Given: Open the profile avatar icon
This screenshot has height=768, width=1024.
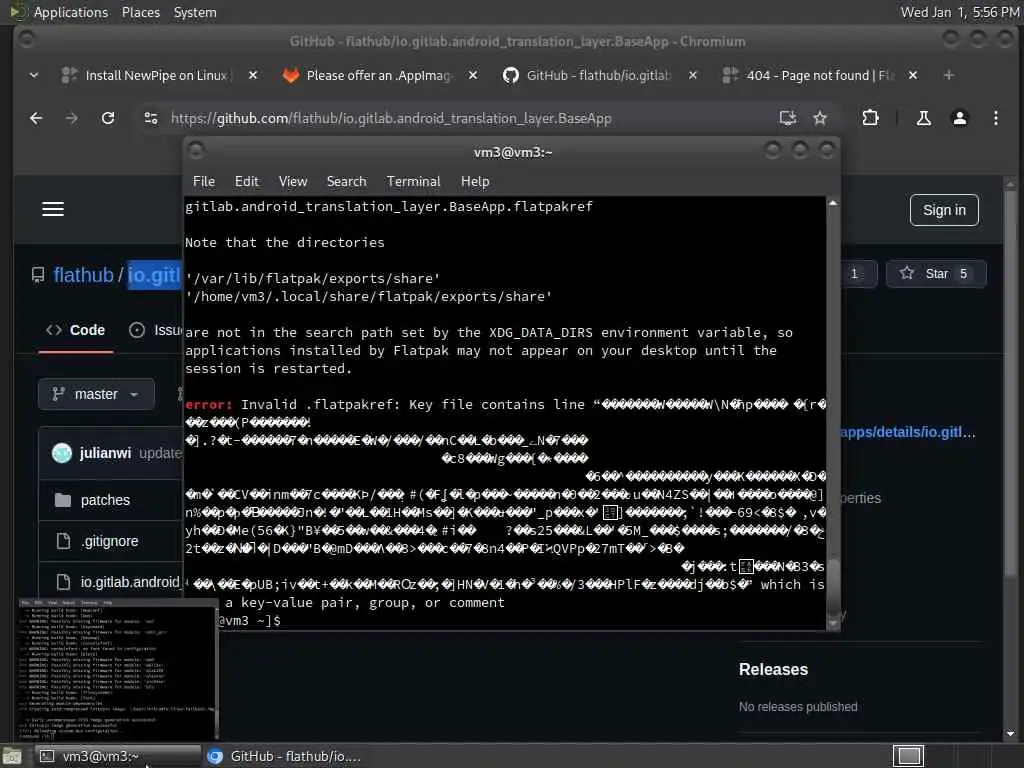Looking at the screenshot, I should (959, 118).
